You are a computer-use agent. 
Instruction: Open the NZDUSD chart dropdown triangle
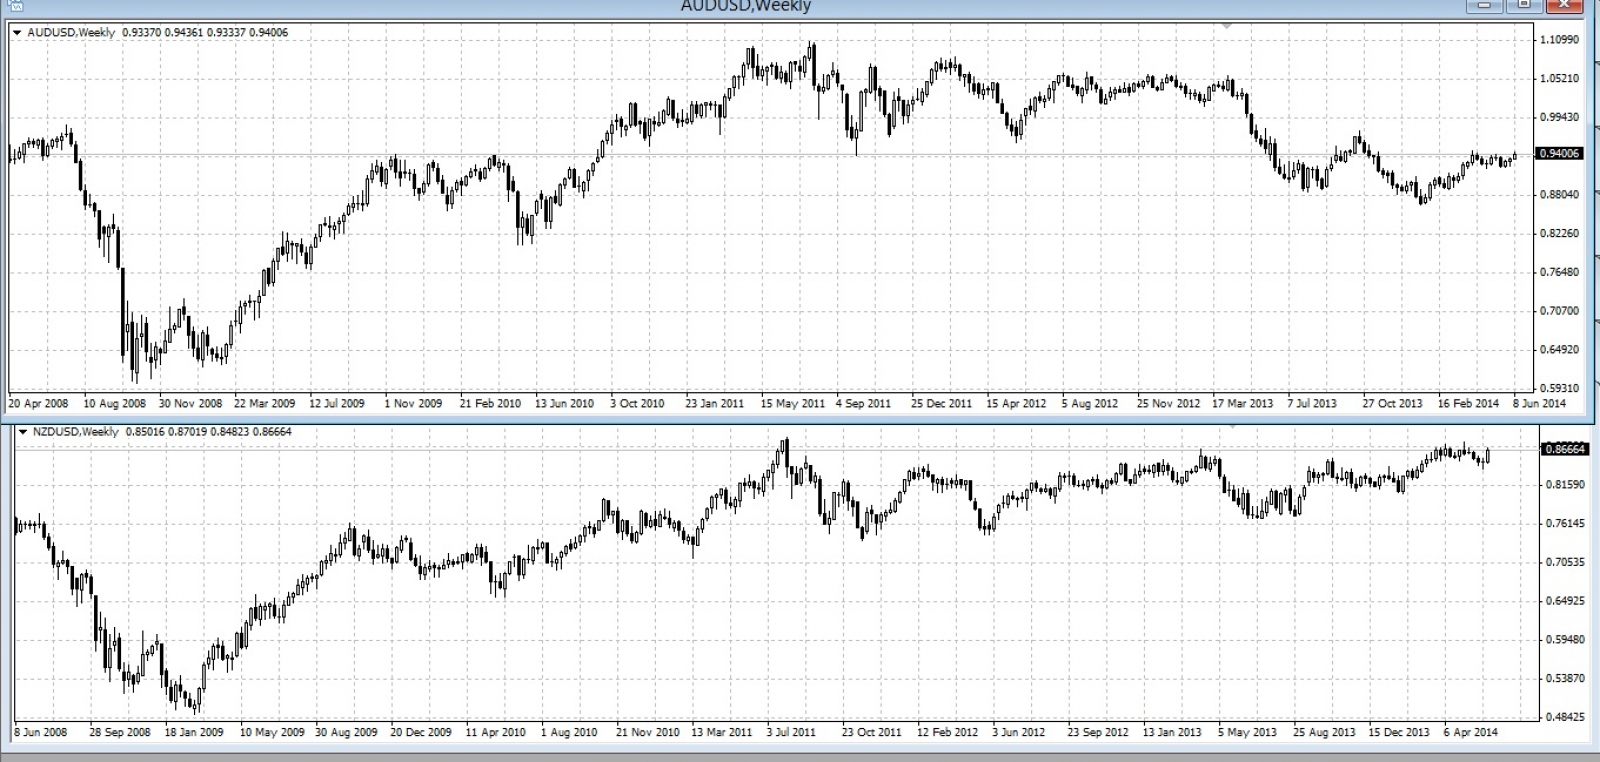pos(23,432)
